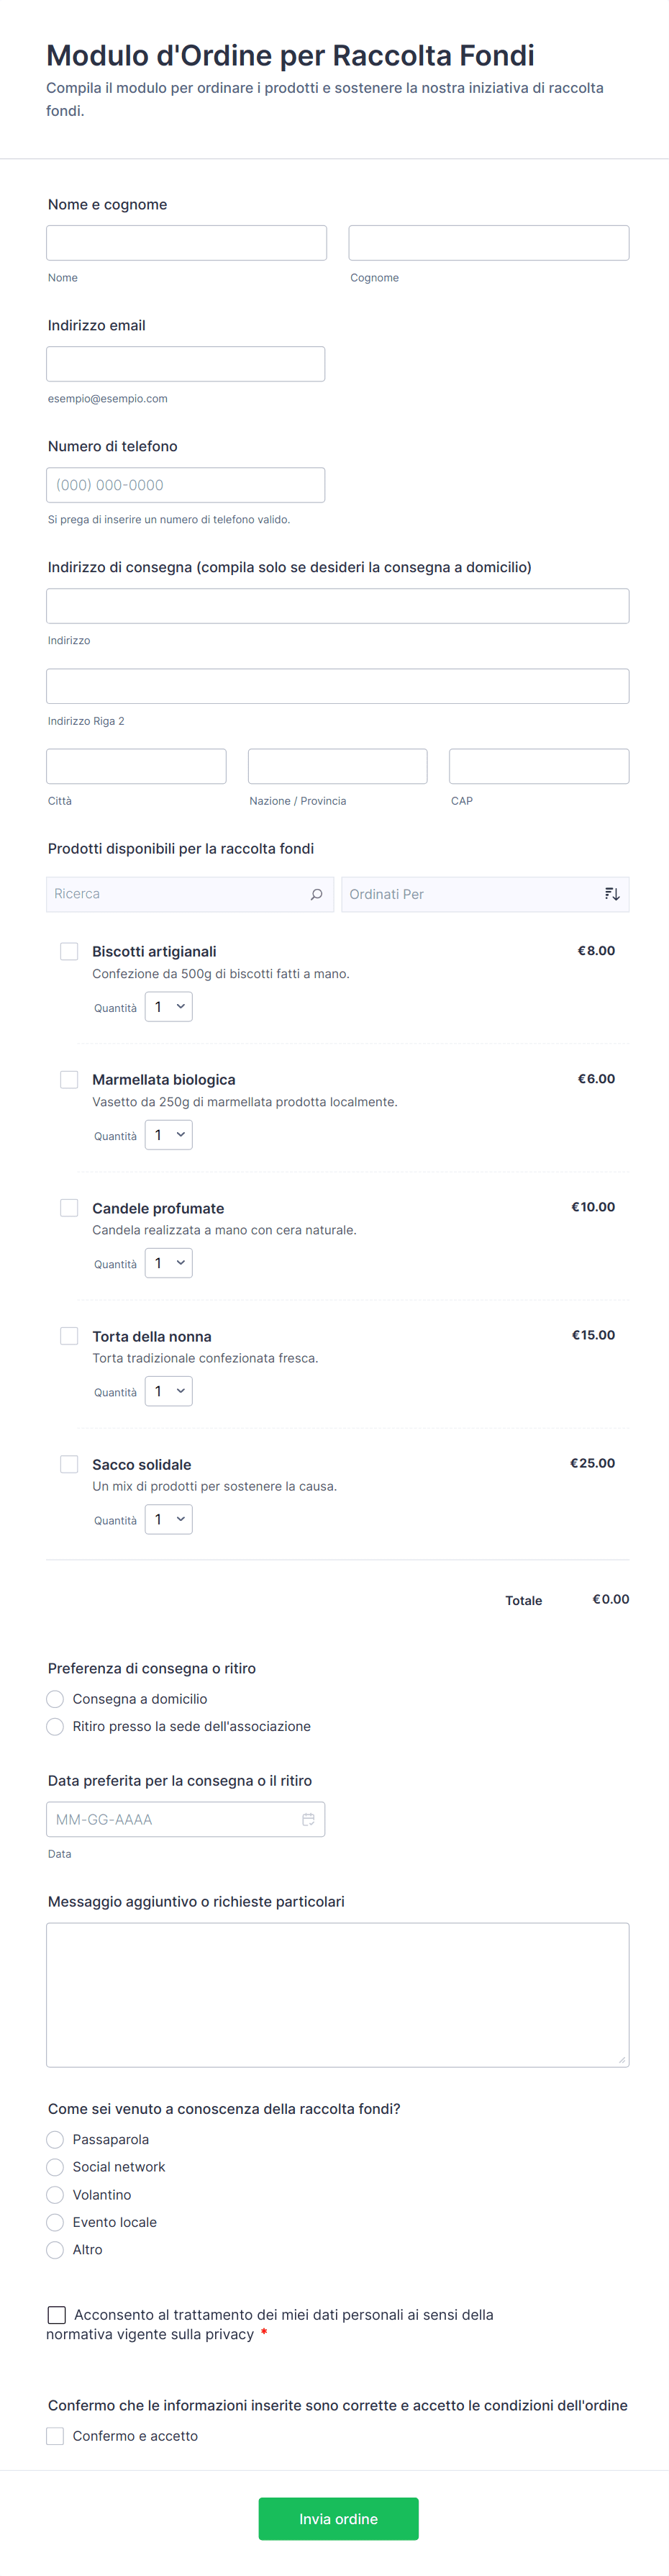Click the Messaggio aggiuntivo text area
Viewport: 669px width, 2576px height.
[x=337, y=1994]
